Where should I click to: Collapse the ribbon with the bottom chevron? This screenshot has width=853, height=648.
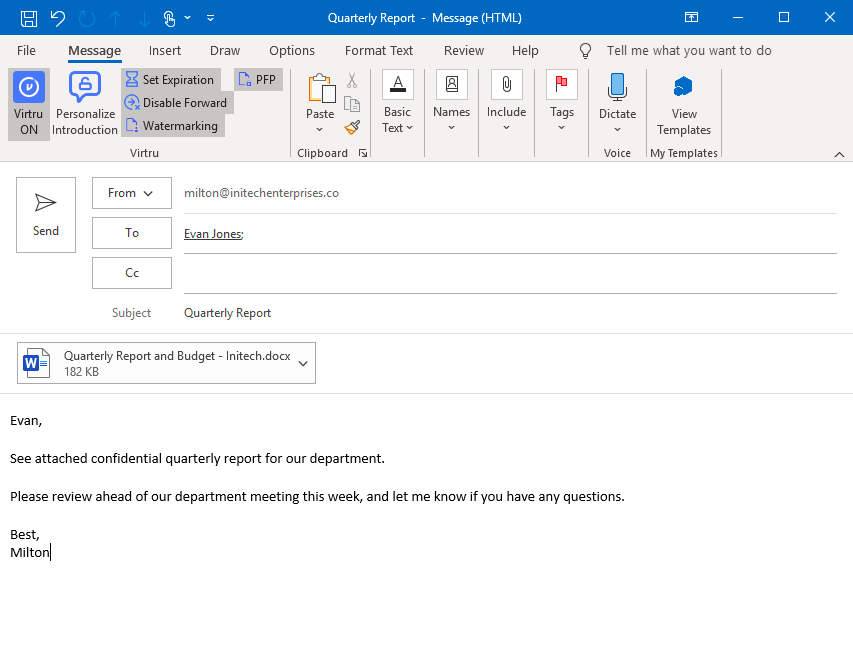click(839, 155)
